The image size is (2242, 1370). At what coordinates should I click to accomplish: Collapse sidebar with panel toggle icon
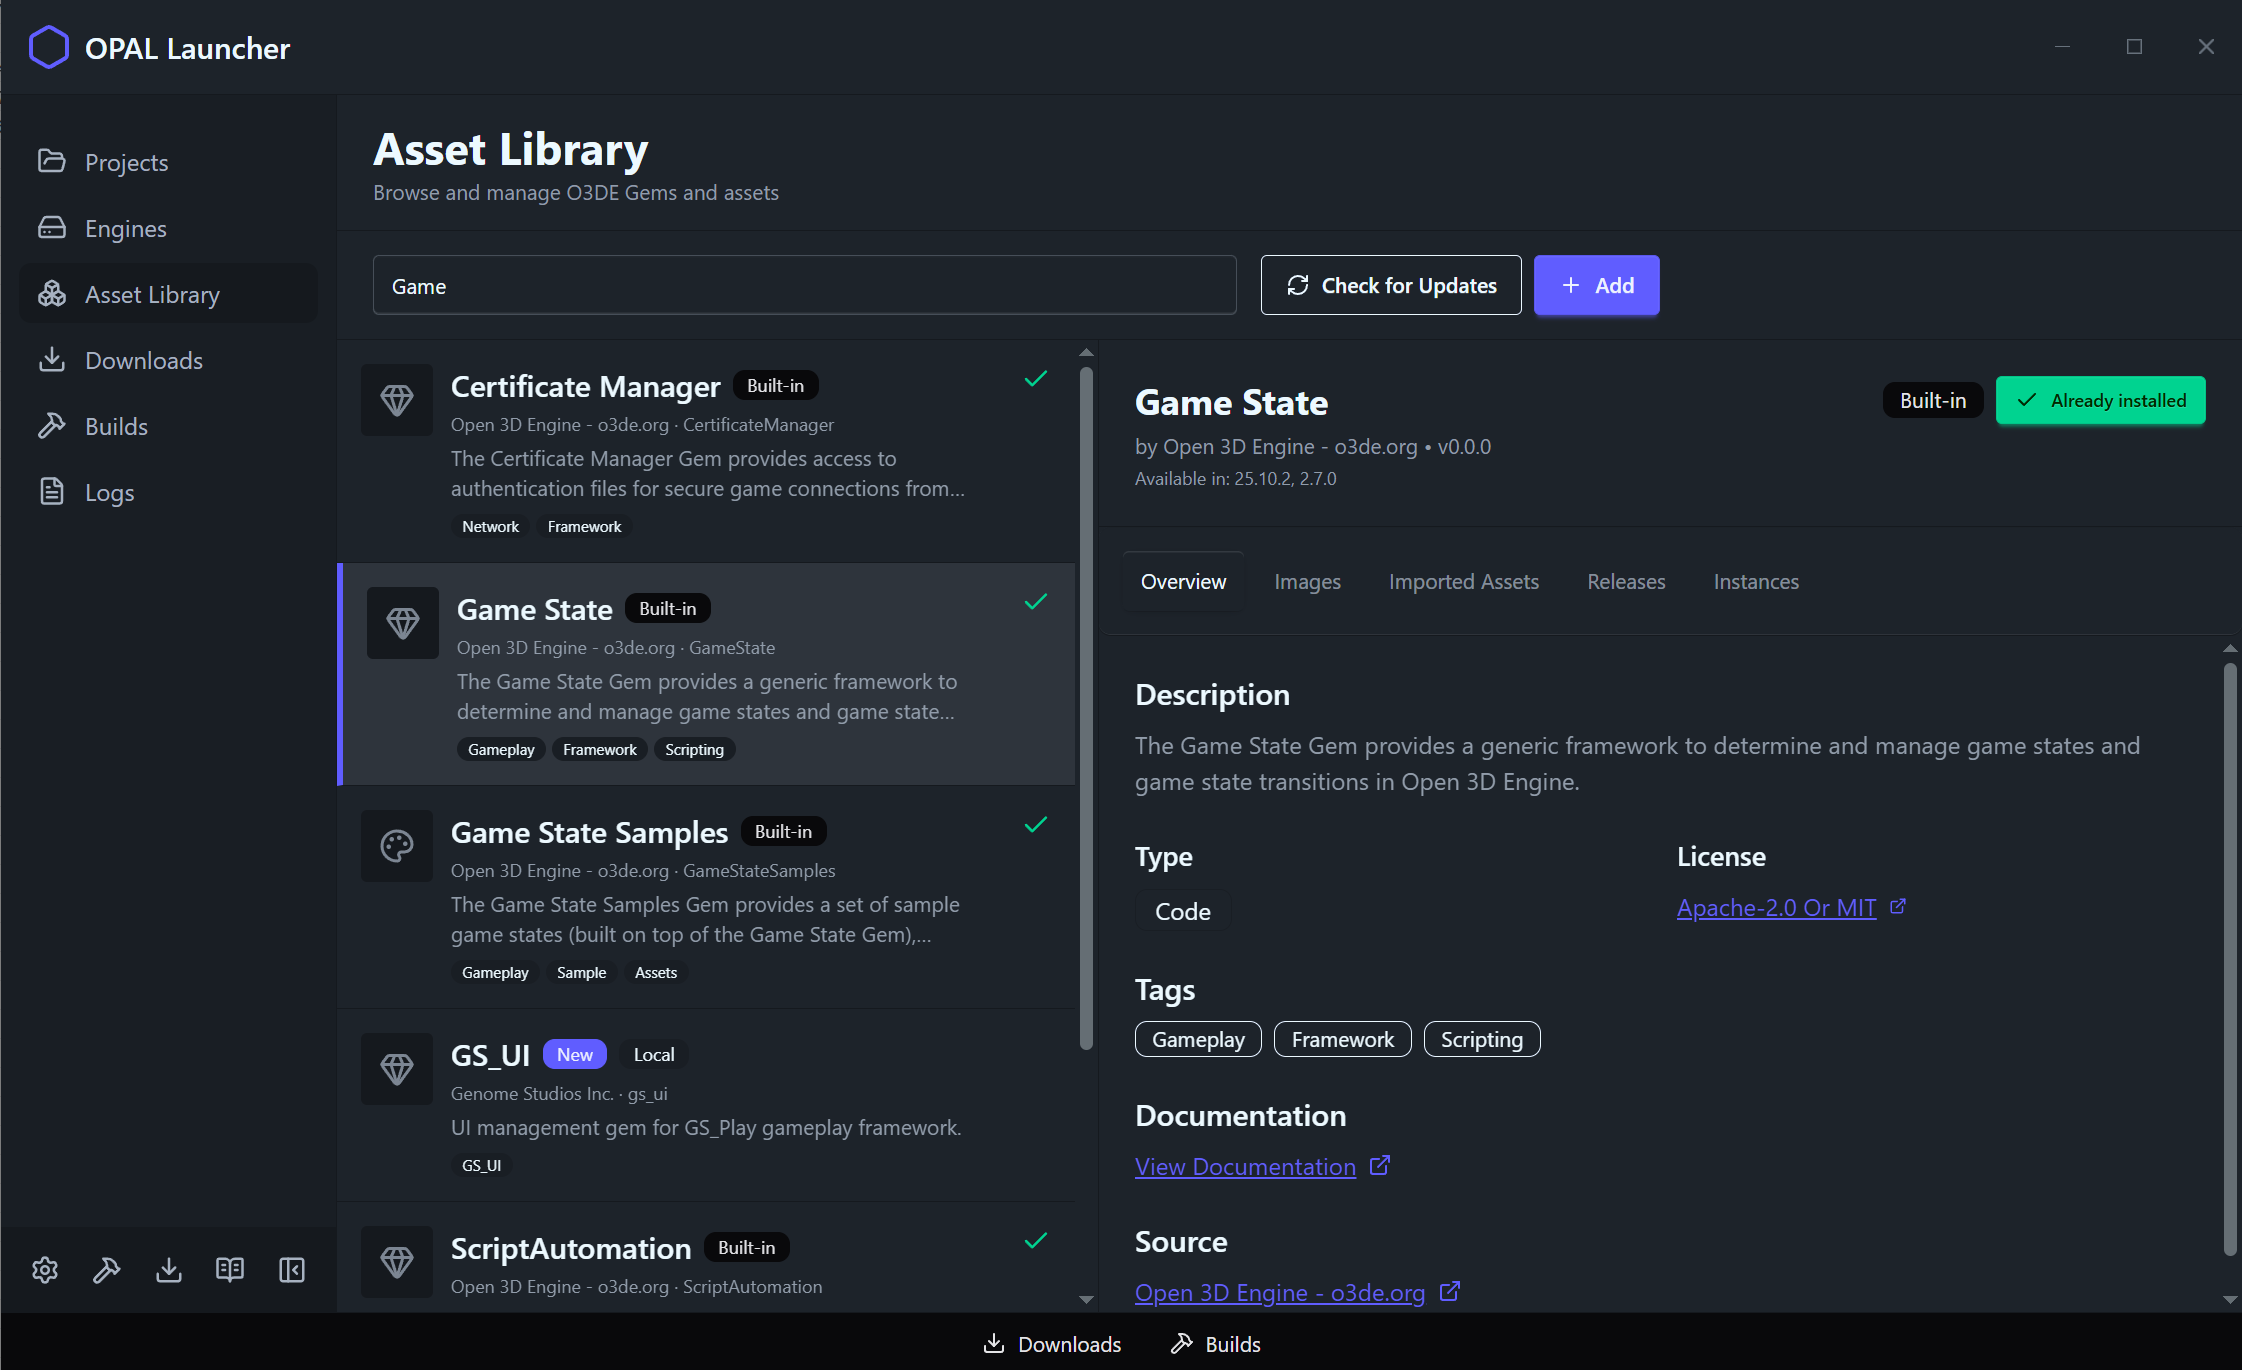coord(292,1270)
